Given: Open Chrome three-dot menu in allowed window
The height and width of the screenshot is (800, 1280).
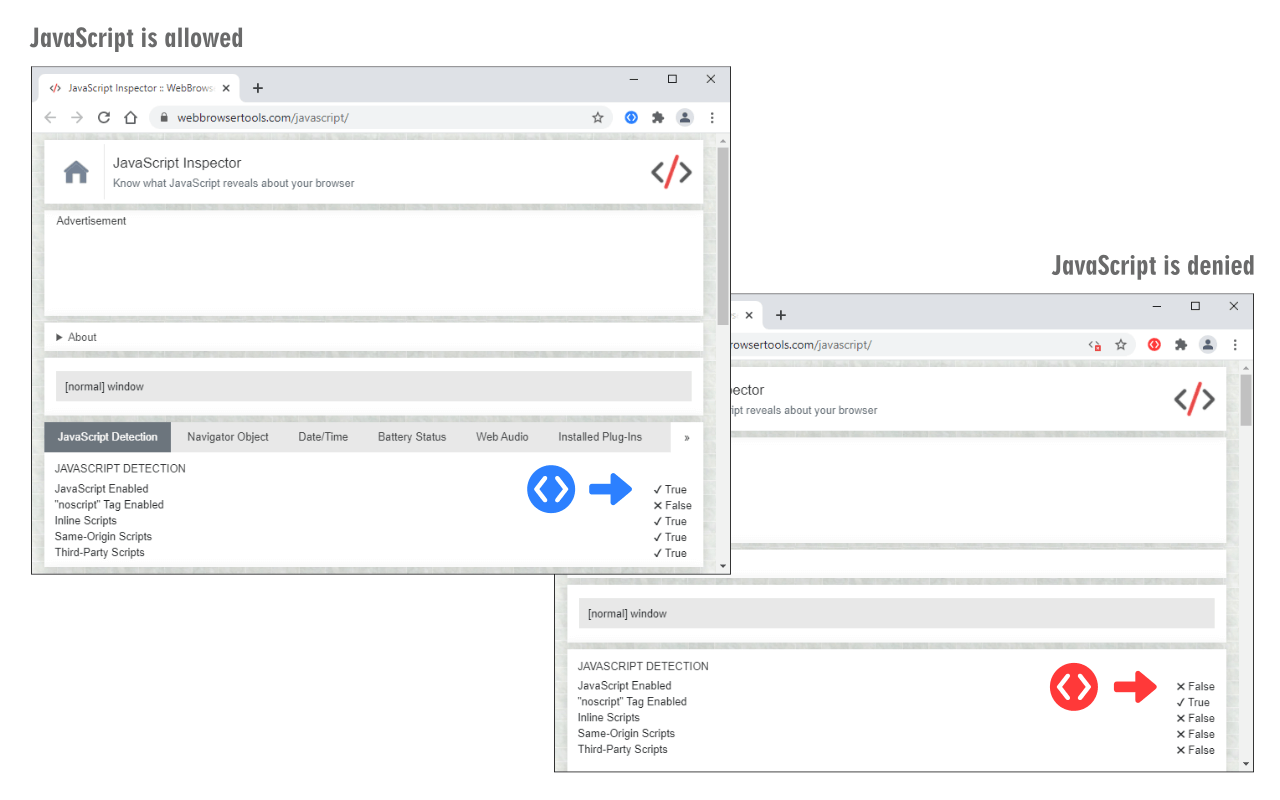Looking at the screenshot, I should [712, 117].
